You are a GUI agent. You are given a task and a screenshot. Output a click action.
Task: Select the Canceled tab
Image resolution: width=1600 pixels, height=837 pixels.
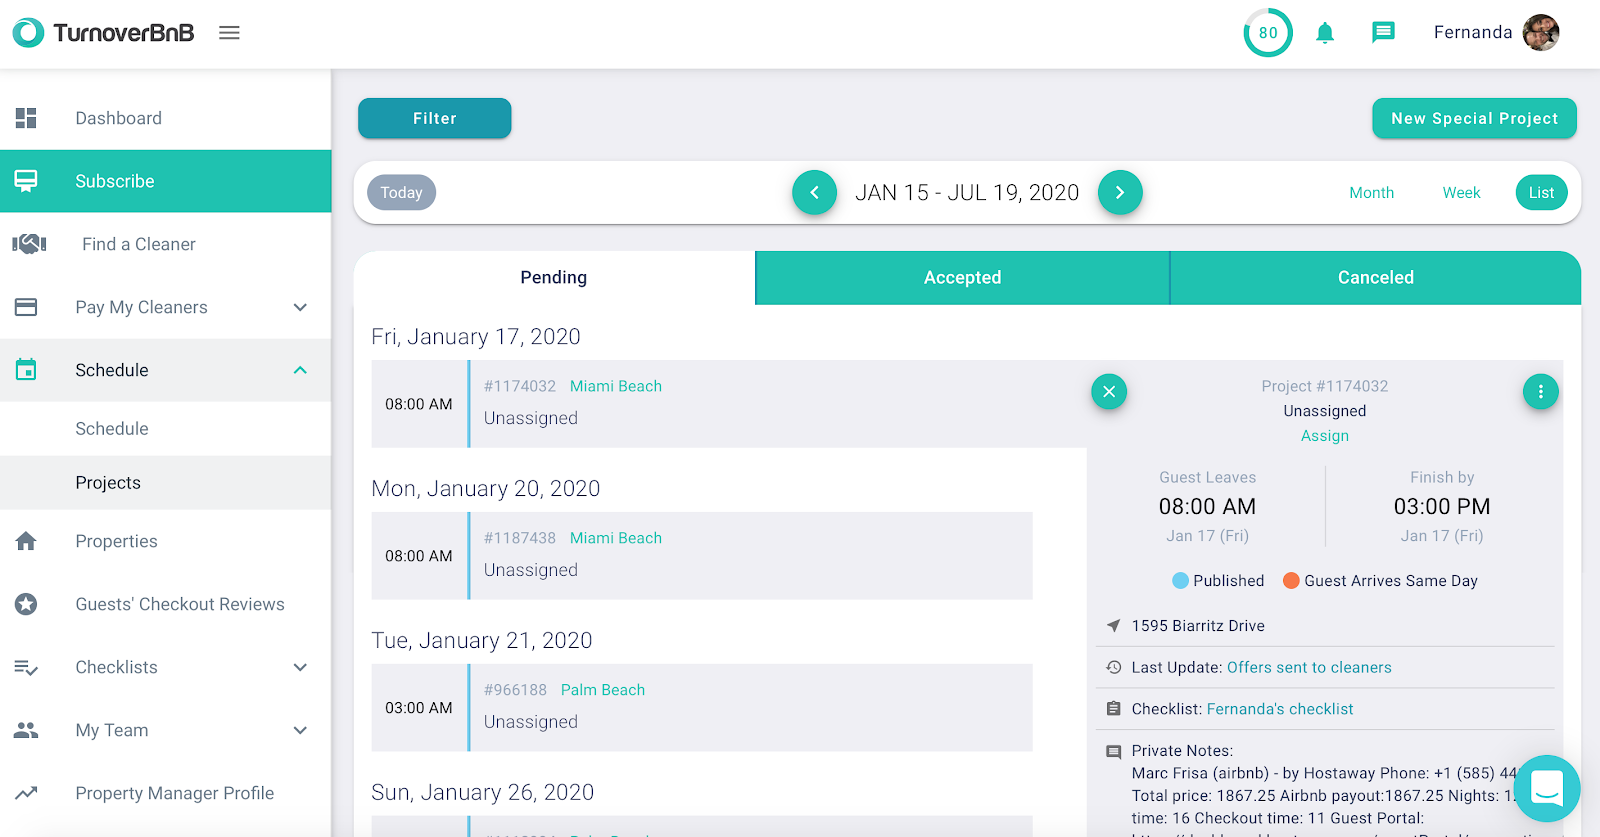(x=1376, y=277)
